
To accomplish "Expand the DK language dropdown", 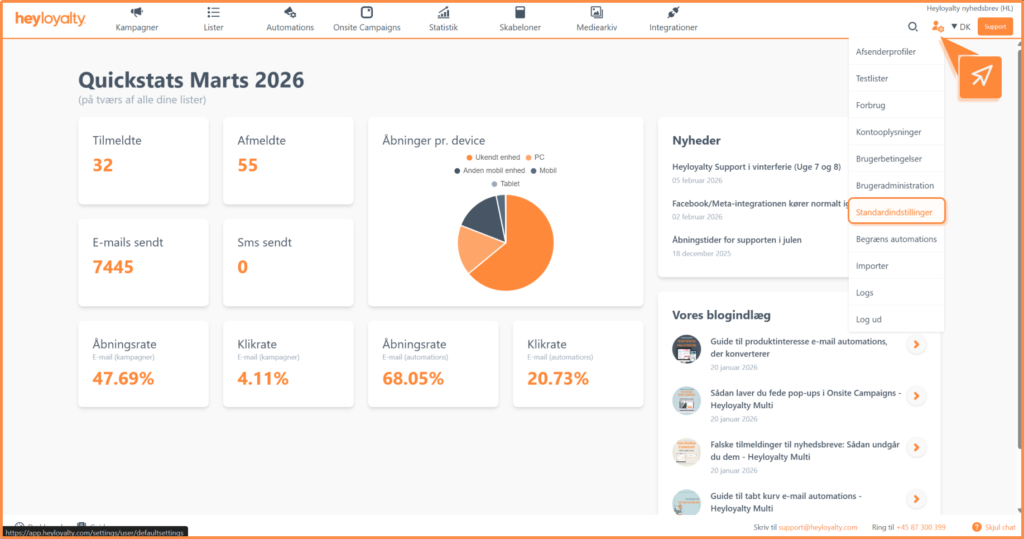I will pos(961,27).
